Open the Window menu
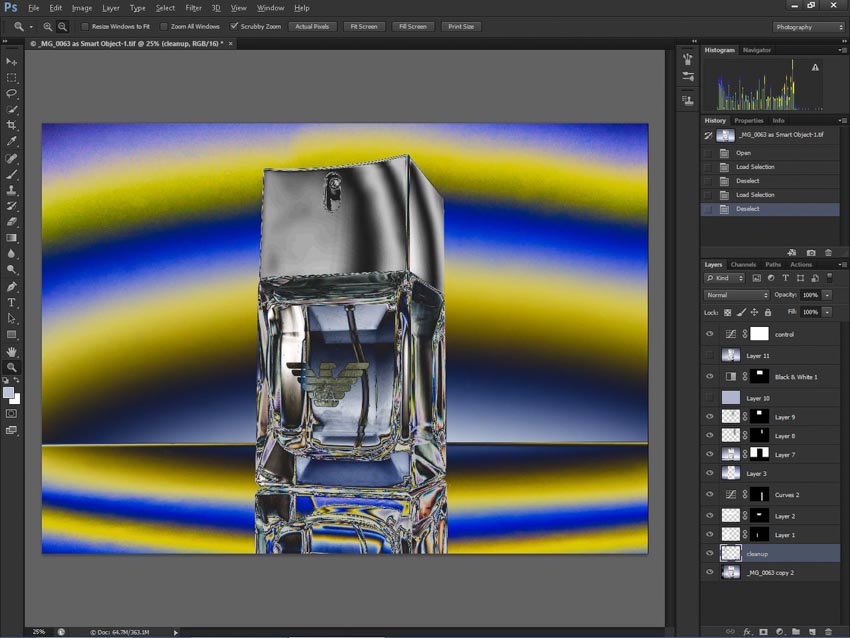This screenshot has width=850, height=638. point(271,8)
